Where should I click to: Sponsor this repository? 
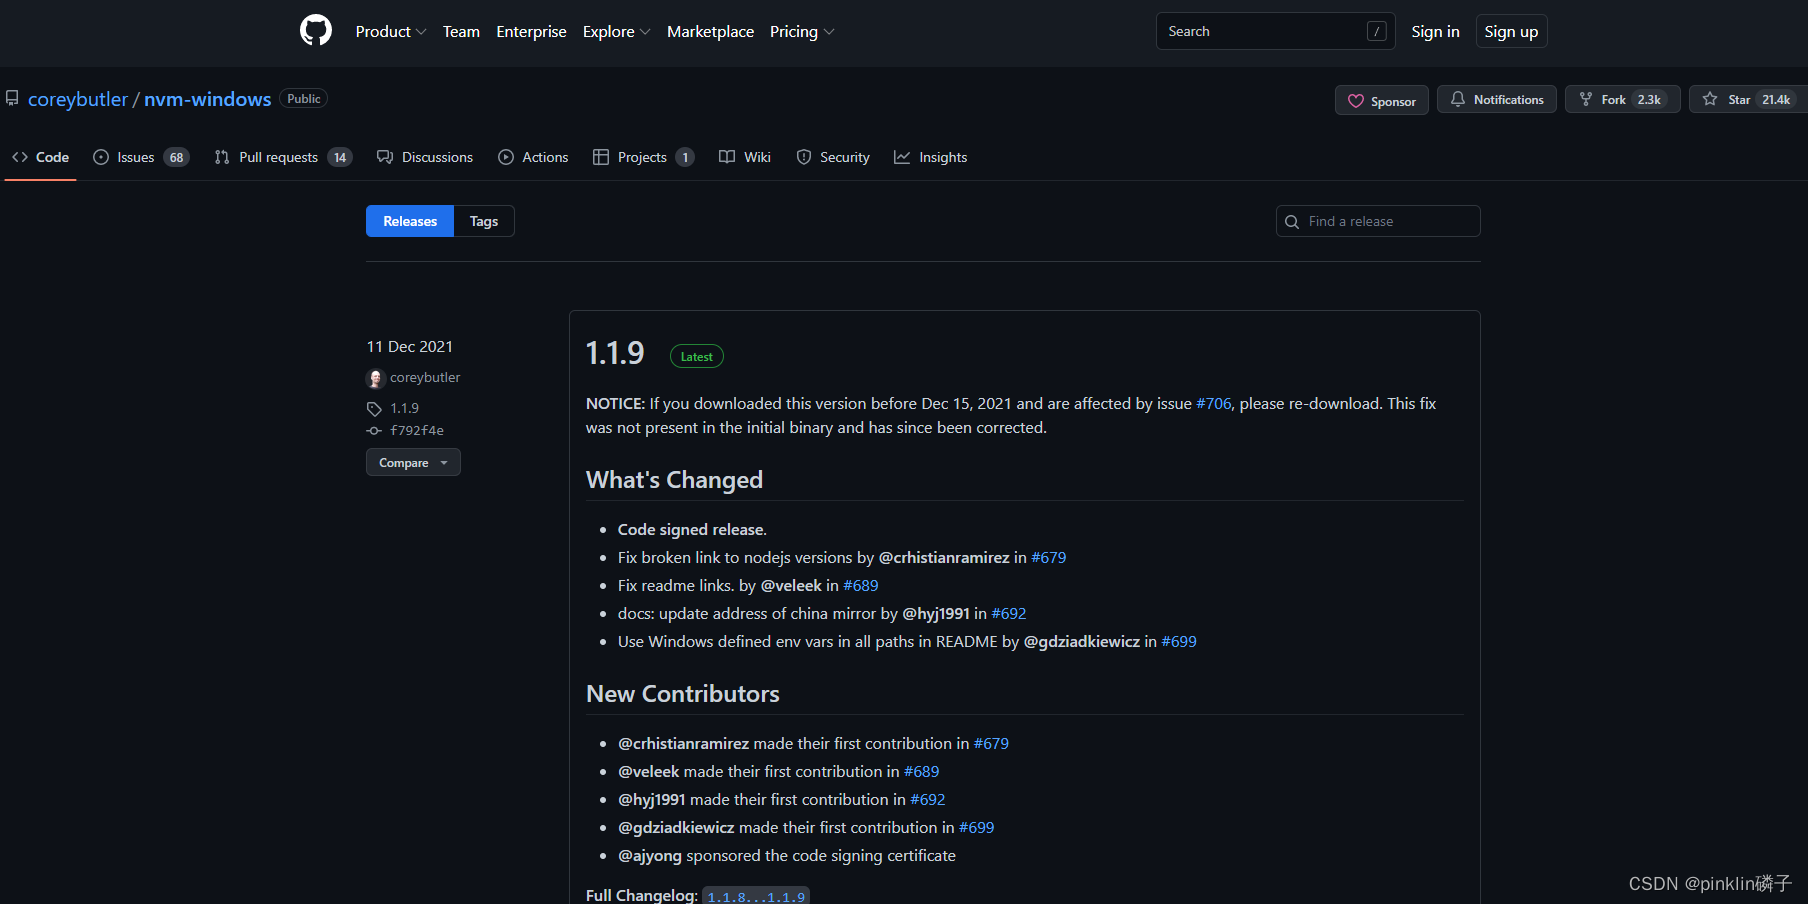(1381, 100)
